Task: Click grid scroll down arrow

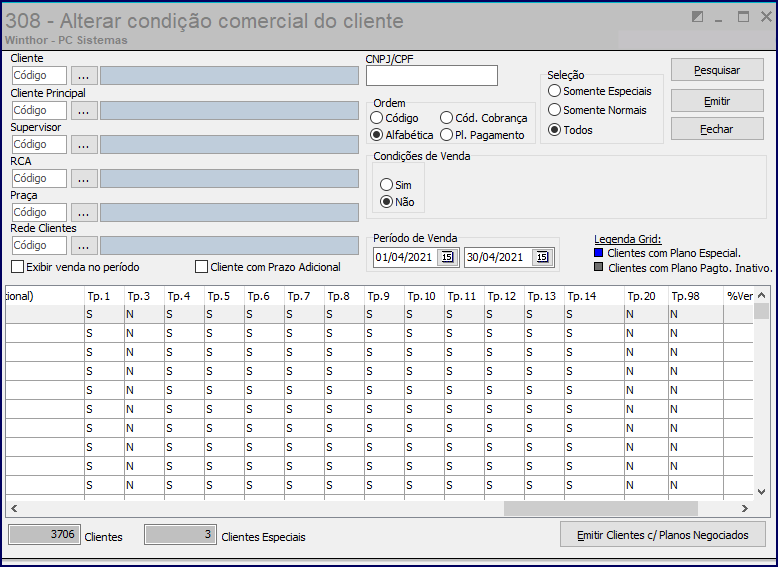Action: (762, 492)
